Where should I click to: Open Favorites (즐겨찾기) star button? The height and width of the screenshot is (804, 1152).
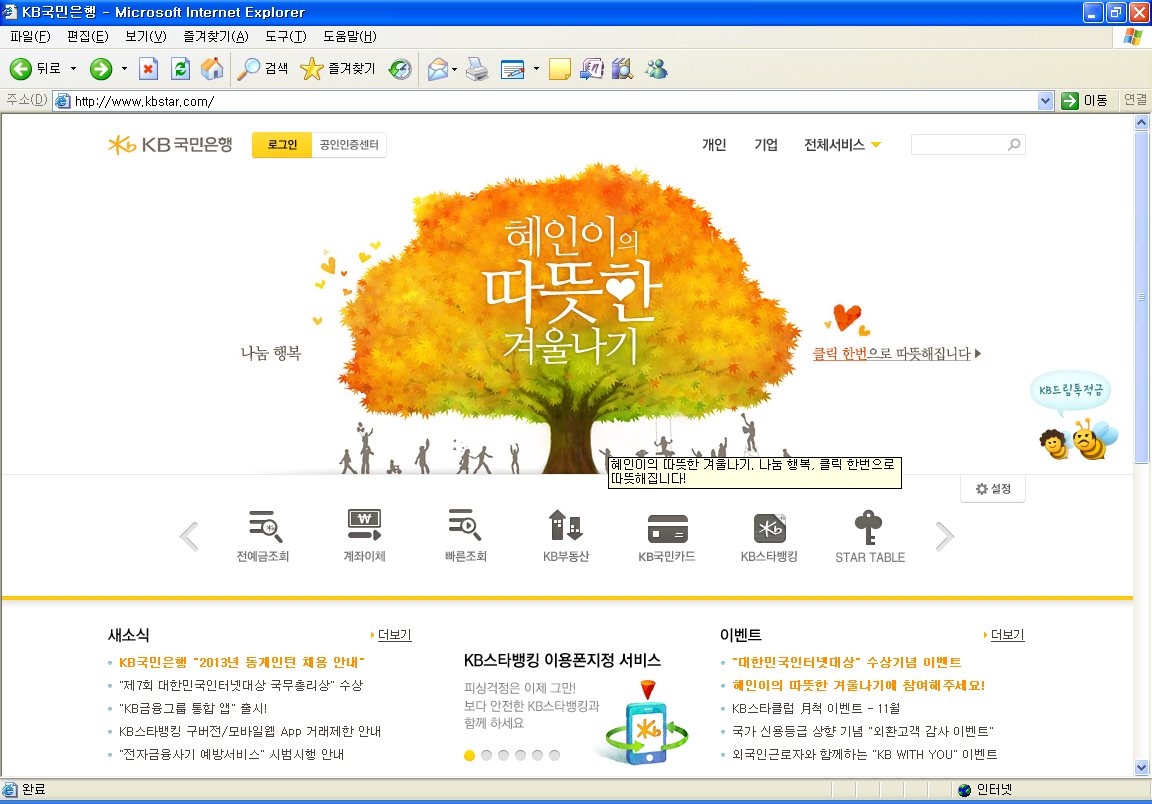click(338, 69)
